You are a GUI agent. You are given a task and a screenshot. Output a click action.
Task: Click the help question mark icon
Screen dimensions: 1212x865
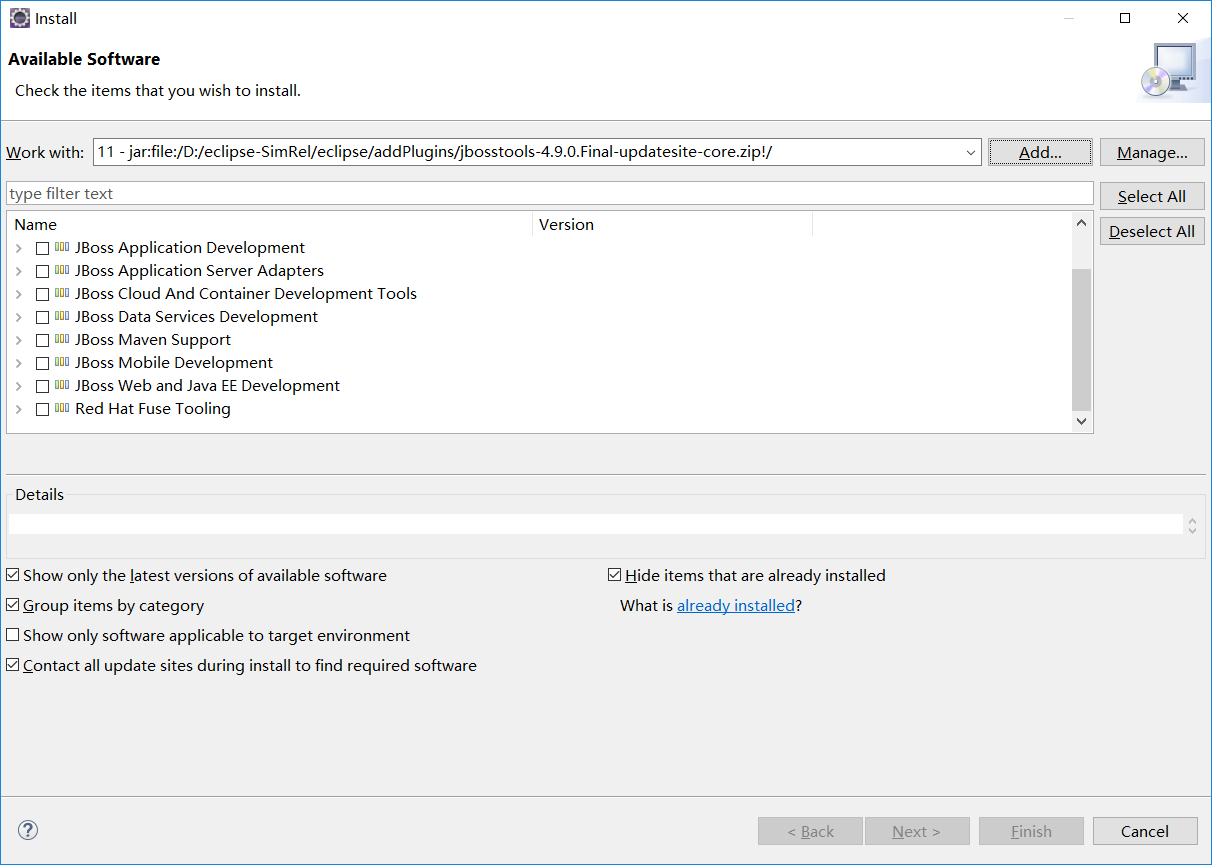tap(28, 830)
